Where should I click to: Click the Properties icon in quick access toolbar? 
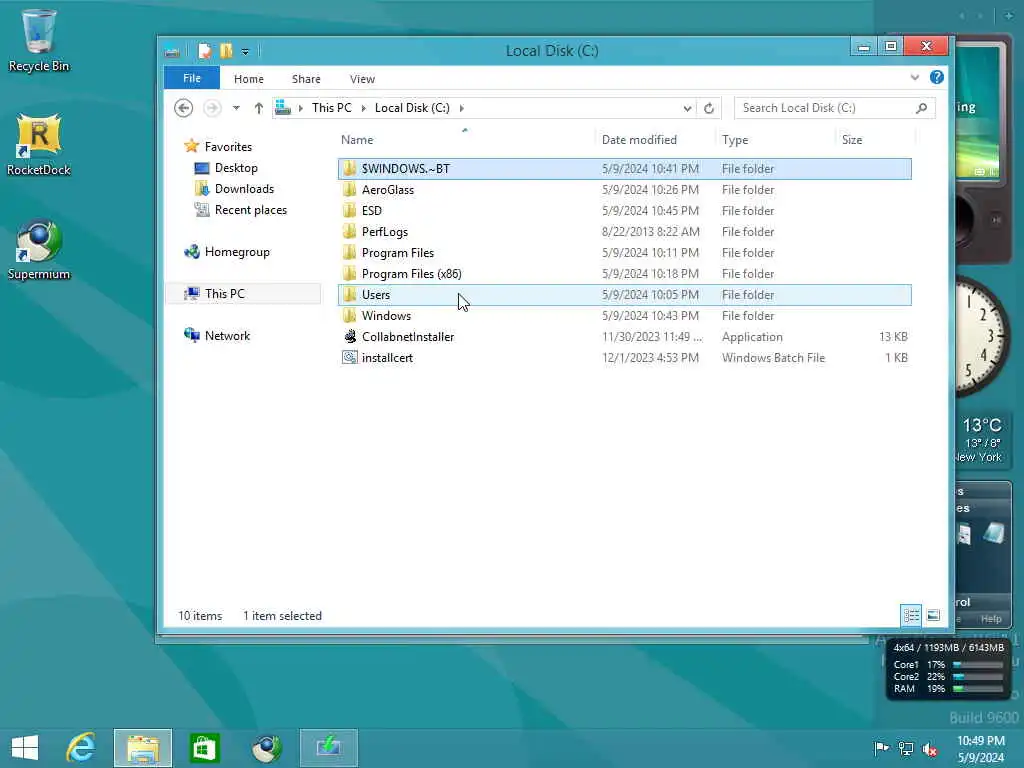coord(204,51)
